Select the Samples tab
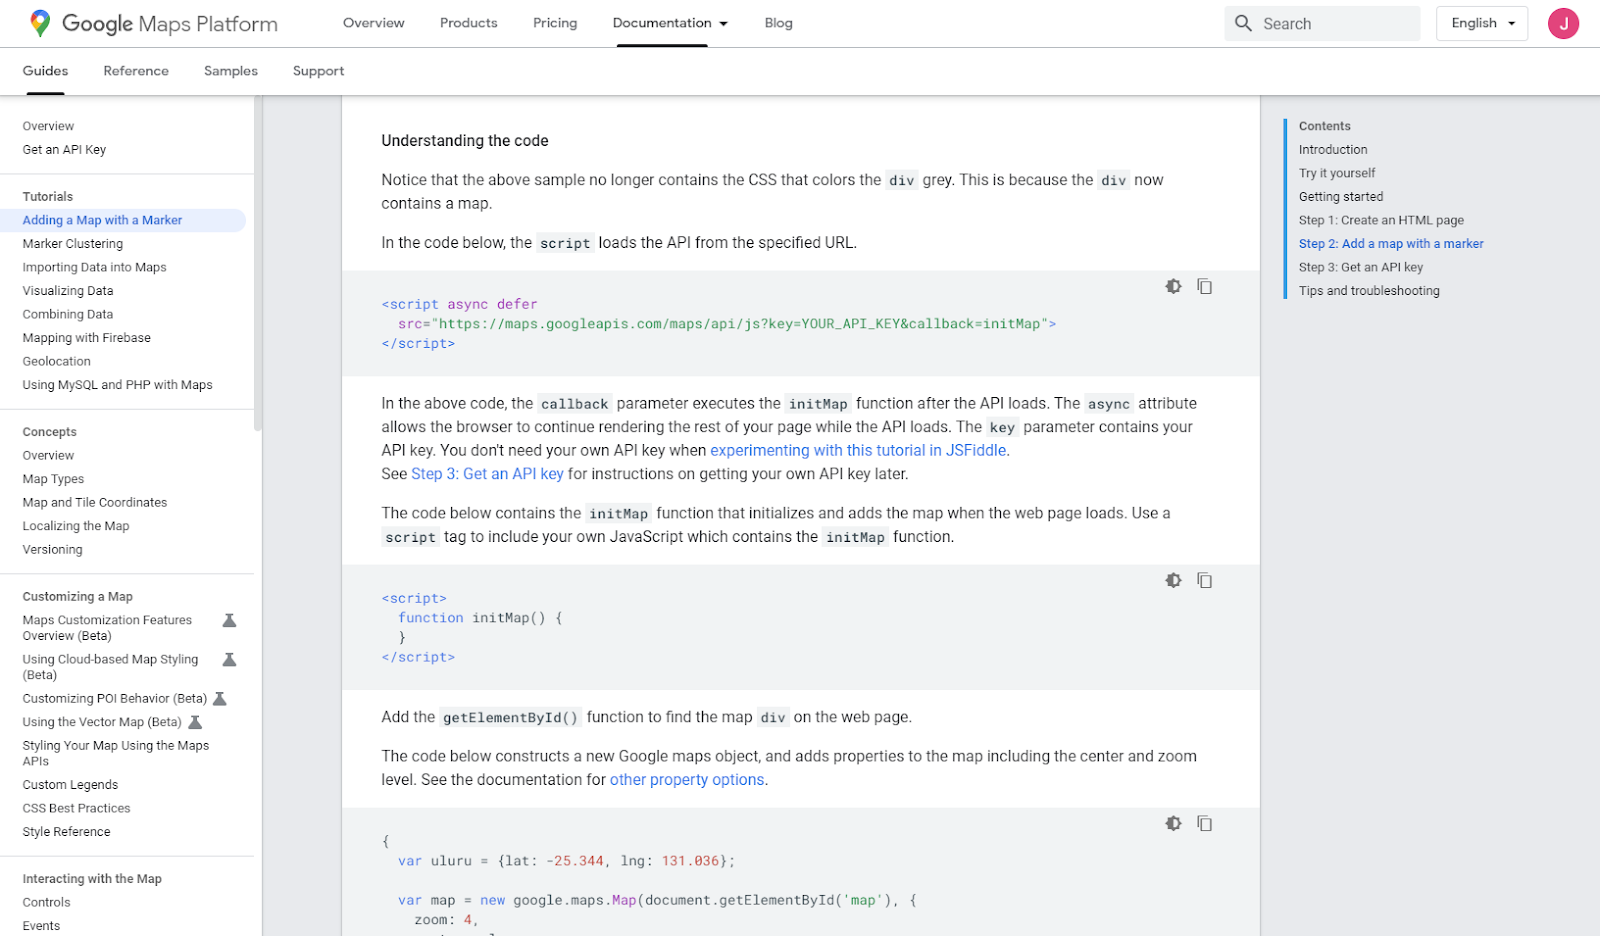Image resolution: width=1600 pixels, height=936 pixels. (x=230, y=70)
